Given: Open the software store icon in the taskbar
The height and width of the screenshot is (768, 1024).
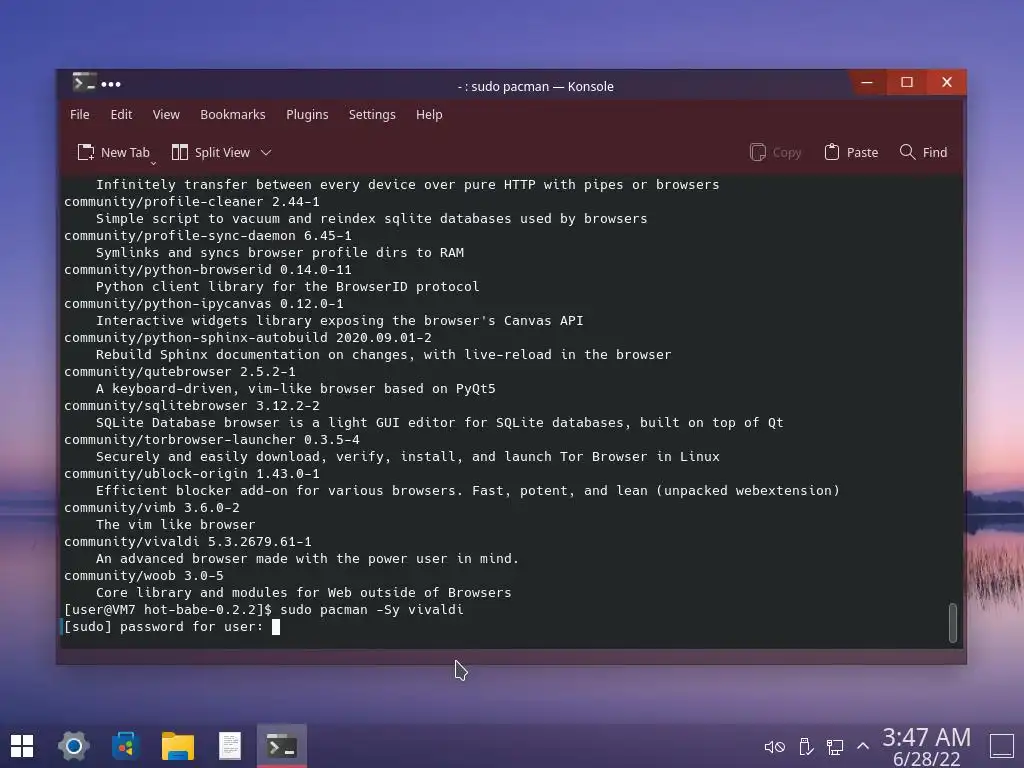Looking at the screenshot, I should coord(125,746).
